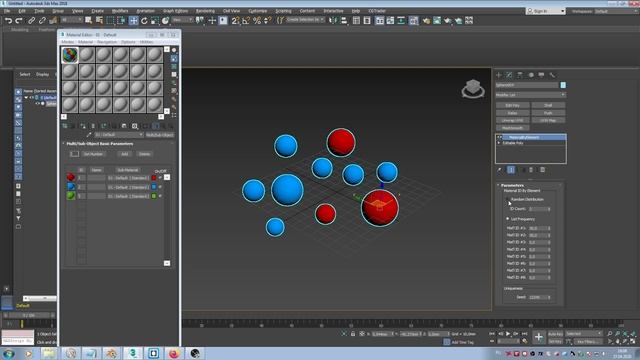Click the Edit Poly modifier button
Image resolution: width=640 pixels, height=360 pixels.
tap(513, 105)
